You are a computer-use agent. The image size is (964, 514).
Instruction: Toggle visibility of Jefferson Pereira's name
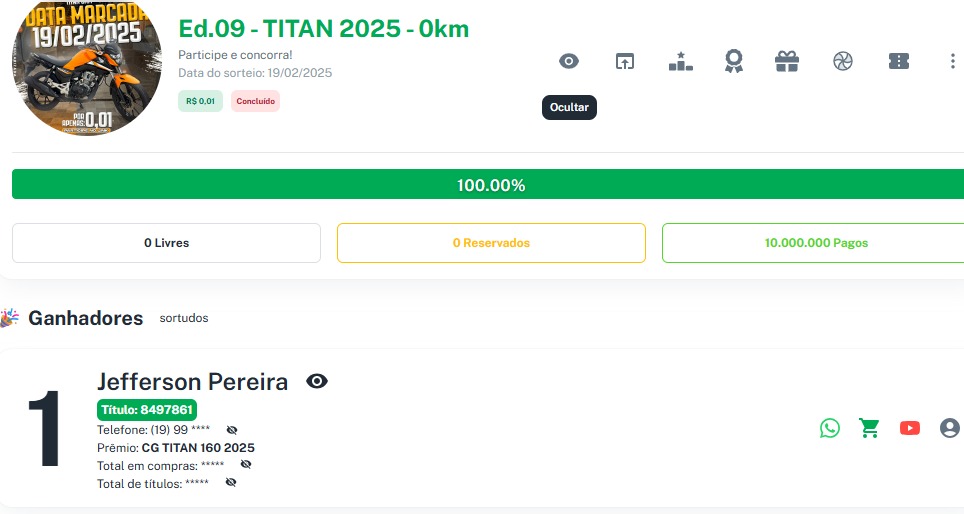(317, 381)
